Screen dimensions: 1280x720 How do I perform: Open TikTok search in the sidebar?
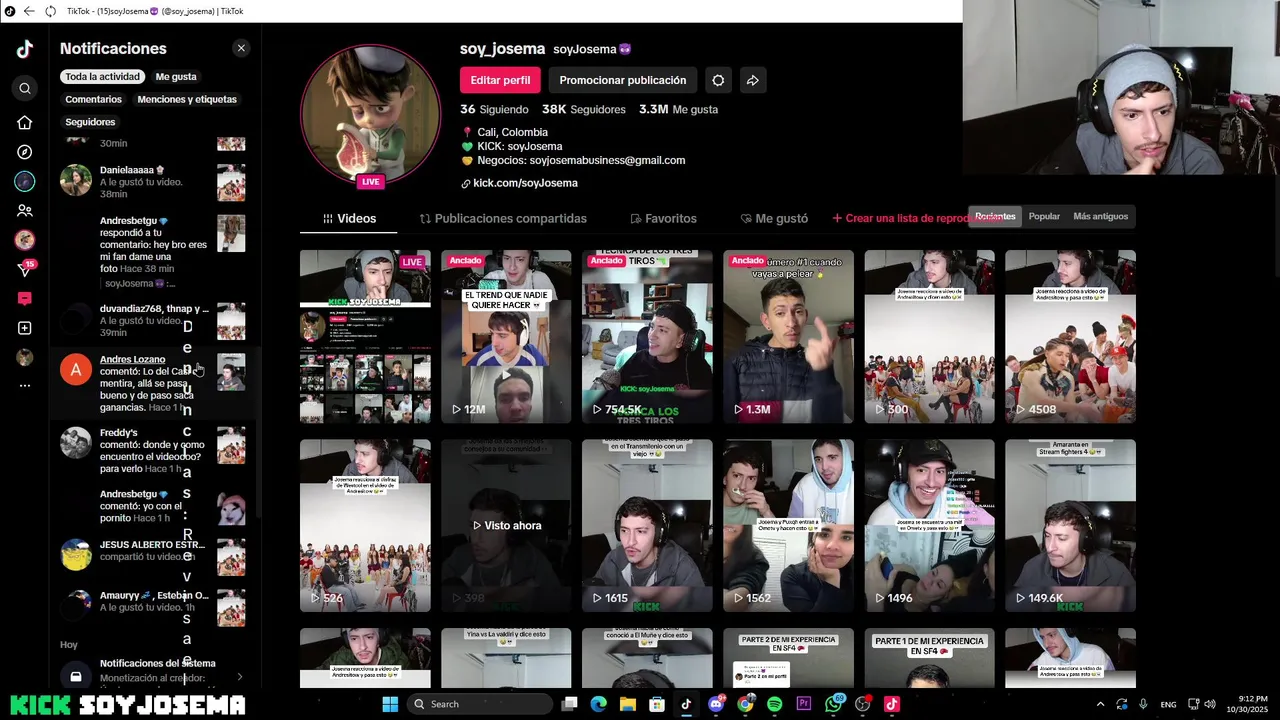(25, 88)
